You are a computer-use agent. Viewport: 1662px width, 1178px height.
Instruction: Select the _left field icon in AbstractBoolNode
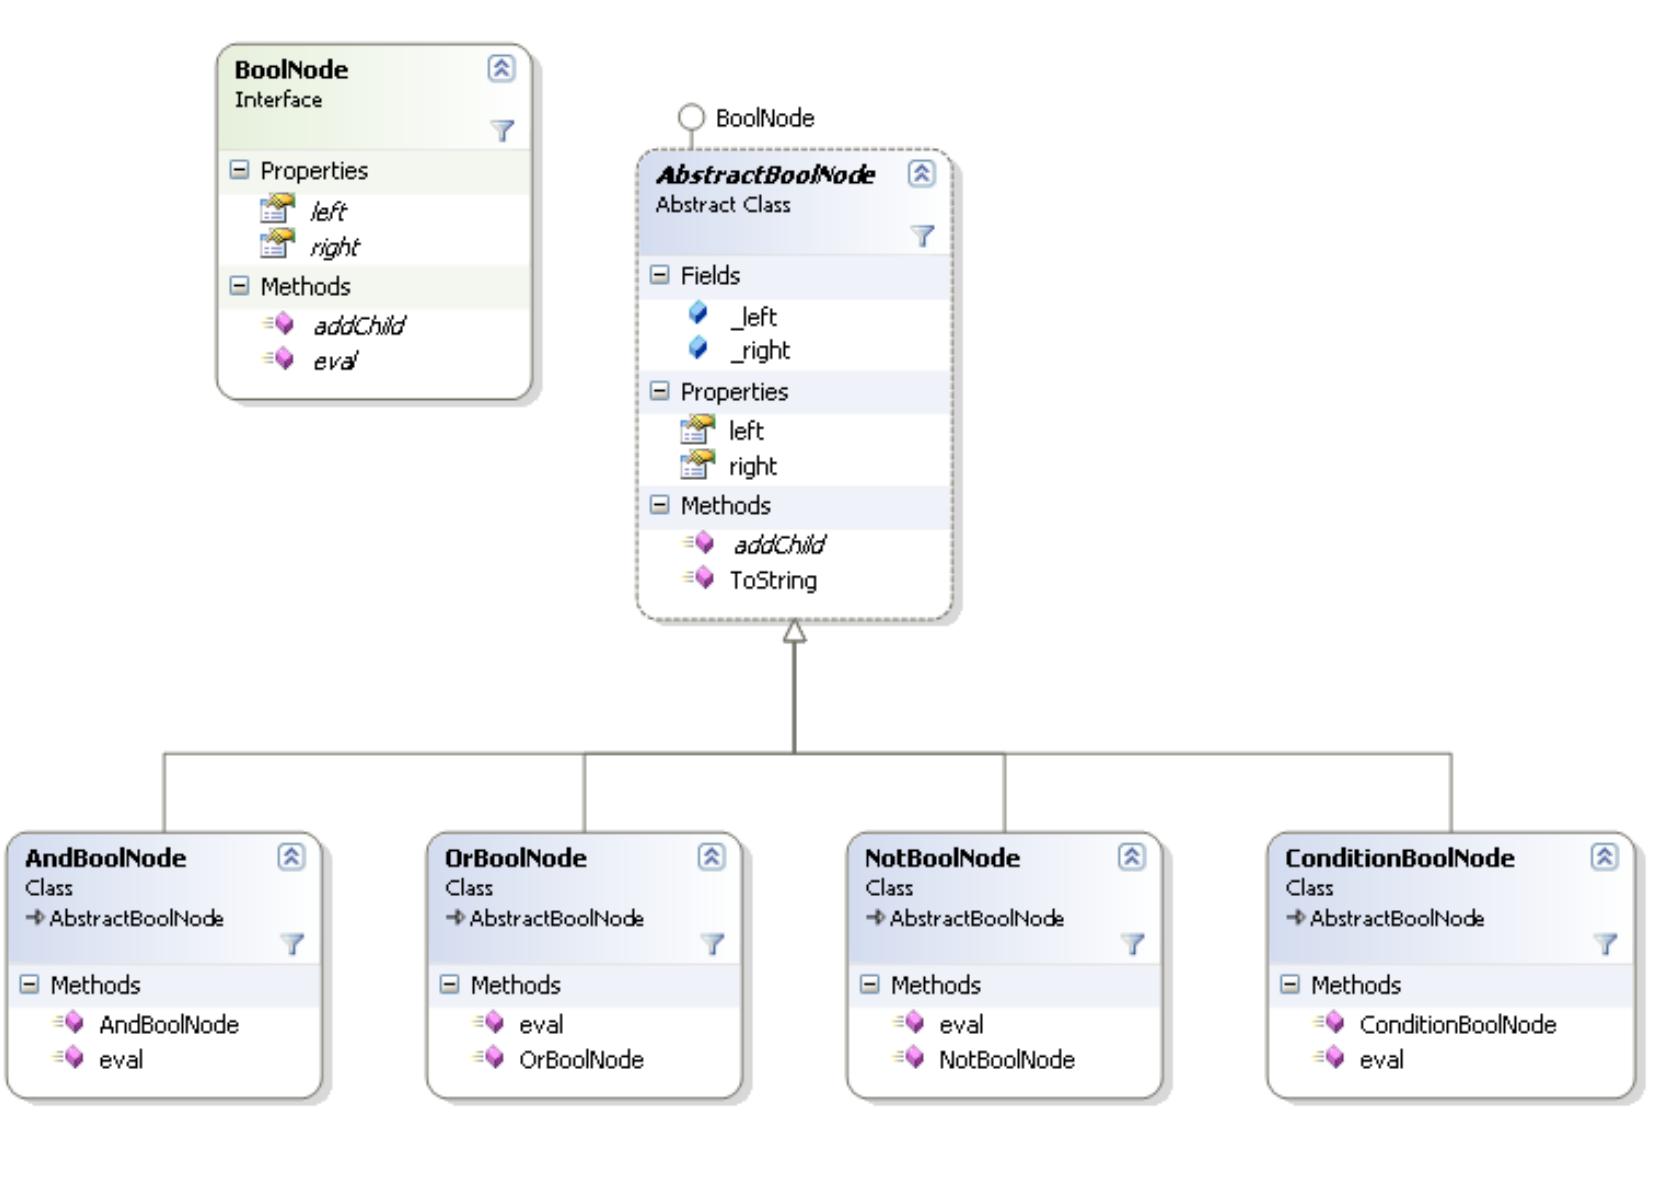(697, 316)
